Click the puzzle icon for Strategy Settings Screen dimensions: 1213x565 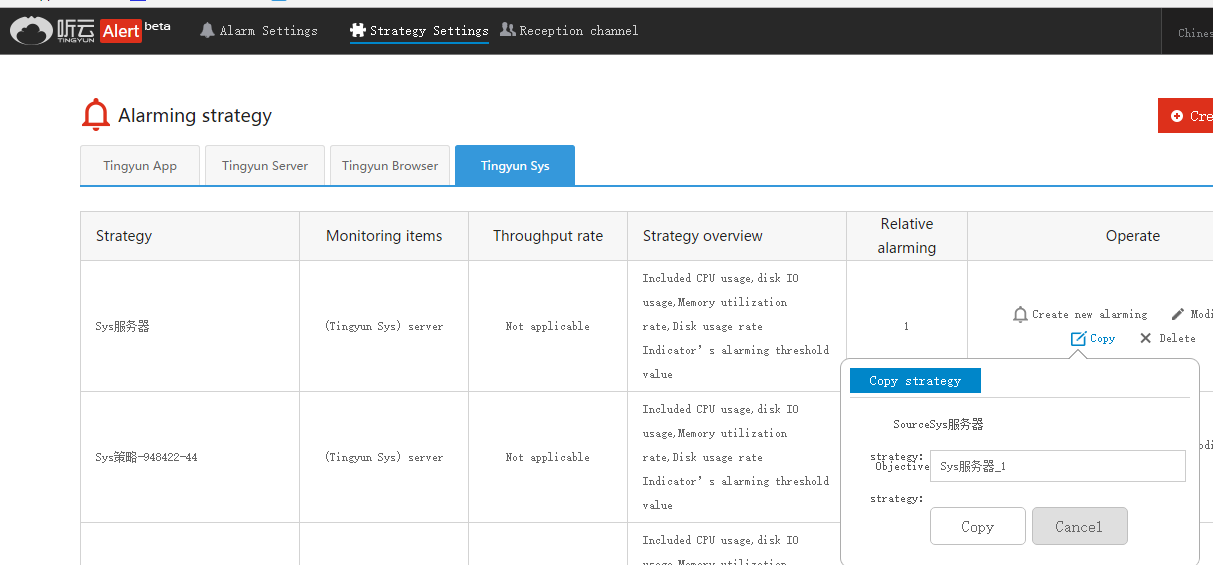(357, 30)
